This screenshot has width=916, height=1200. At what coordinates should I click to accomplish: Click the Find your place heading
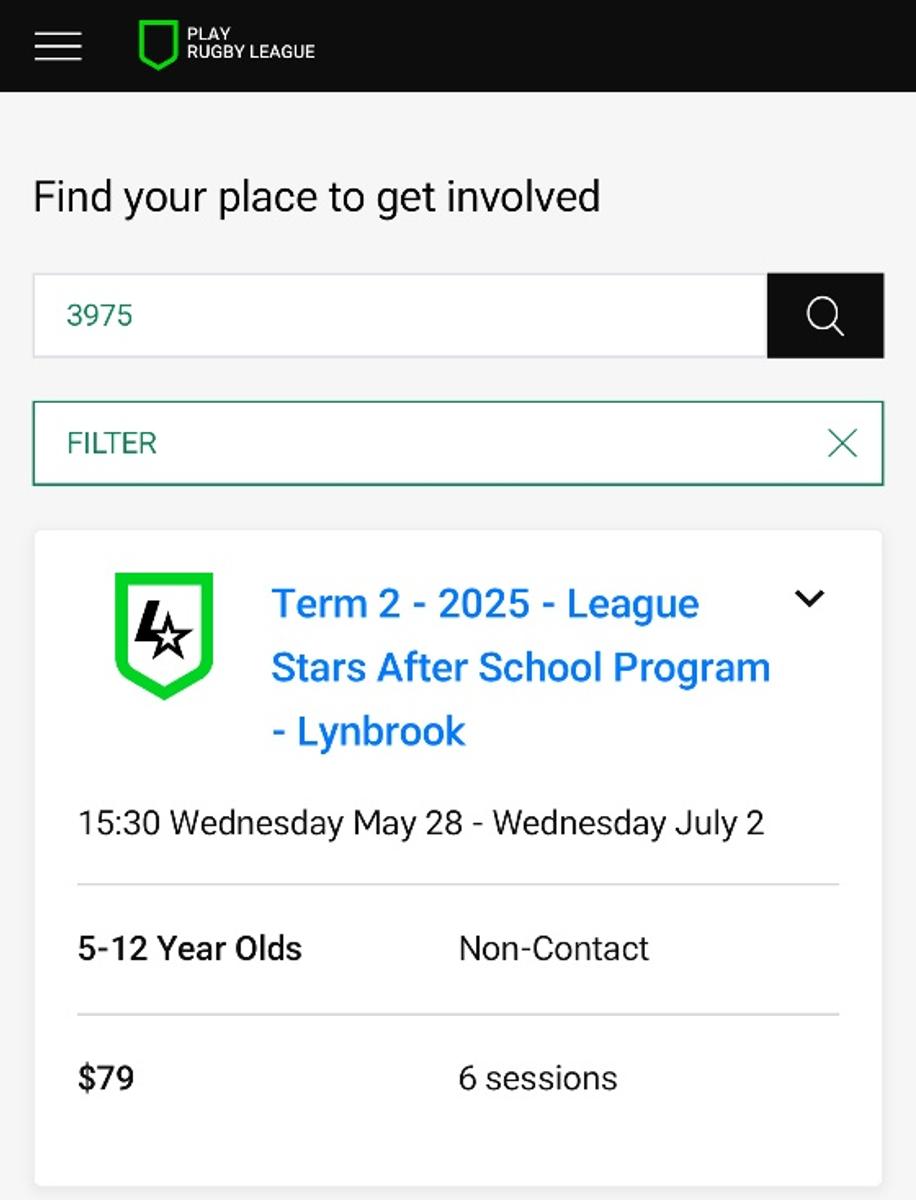click(x=317, y=197)
